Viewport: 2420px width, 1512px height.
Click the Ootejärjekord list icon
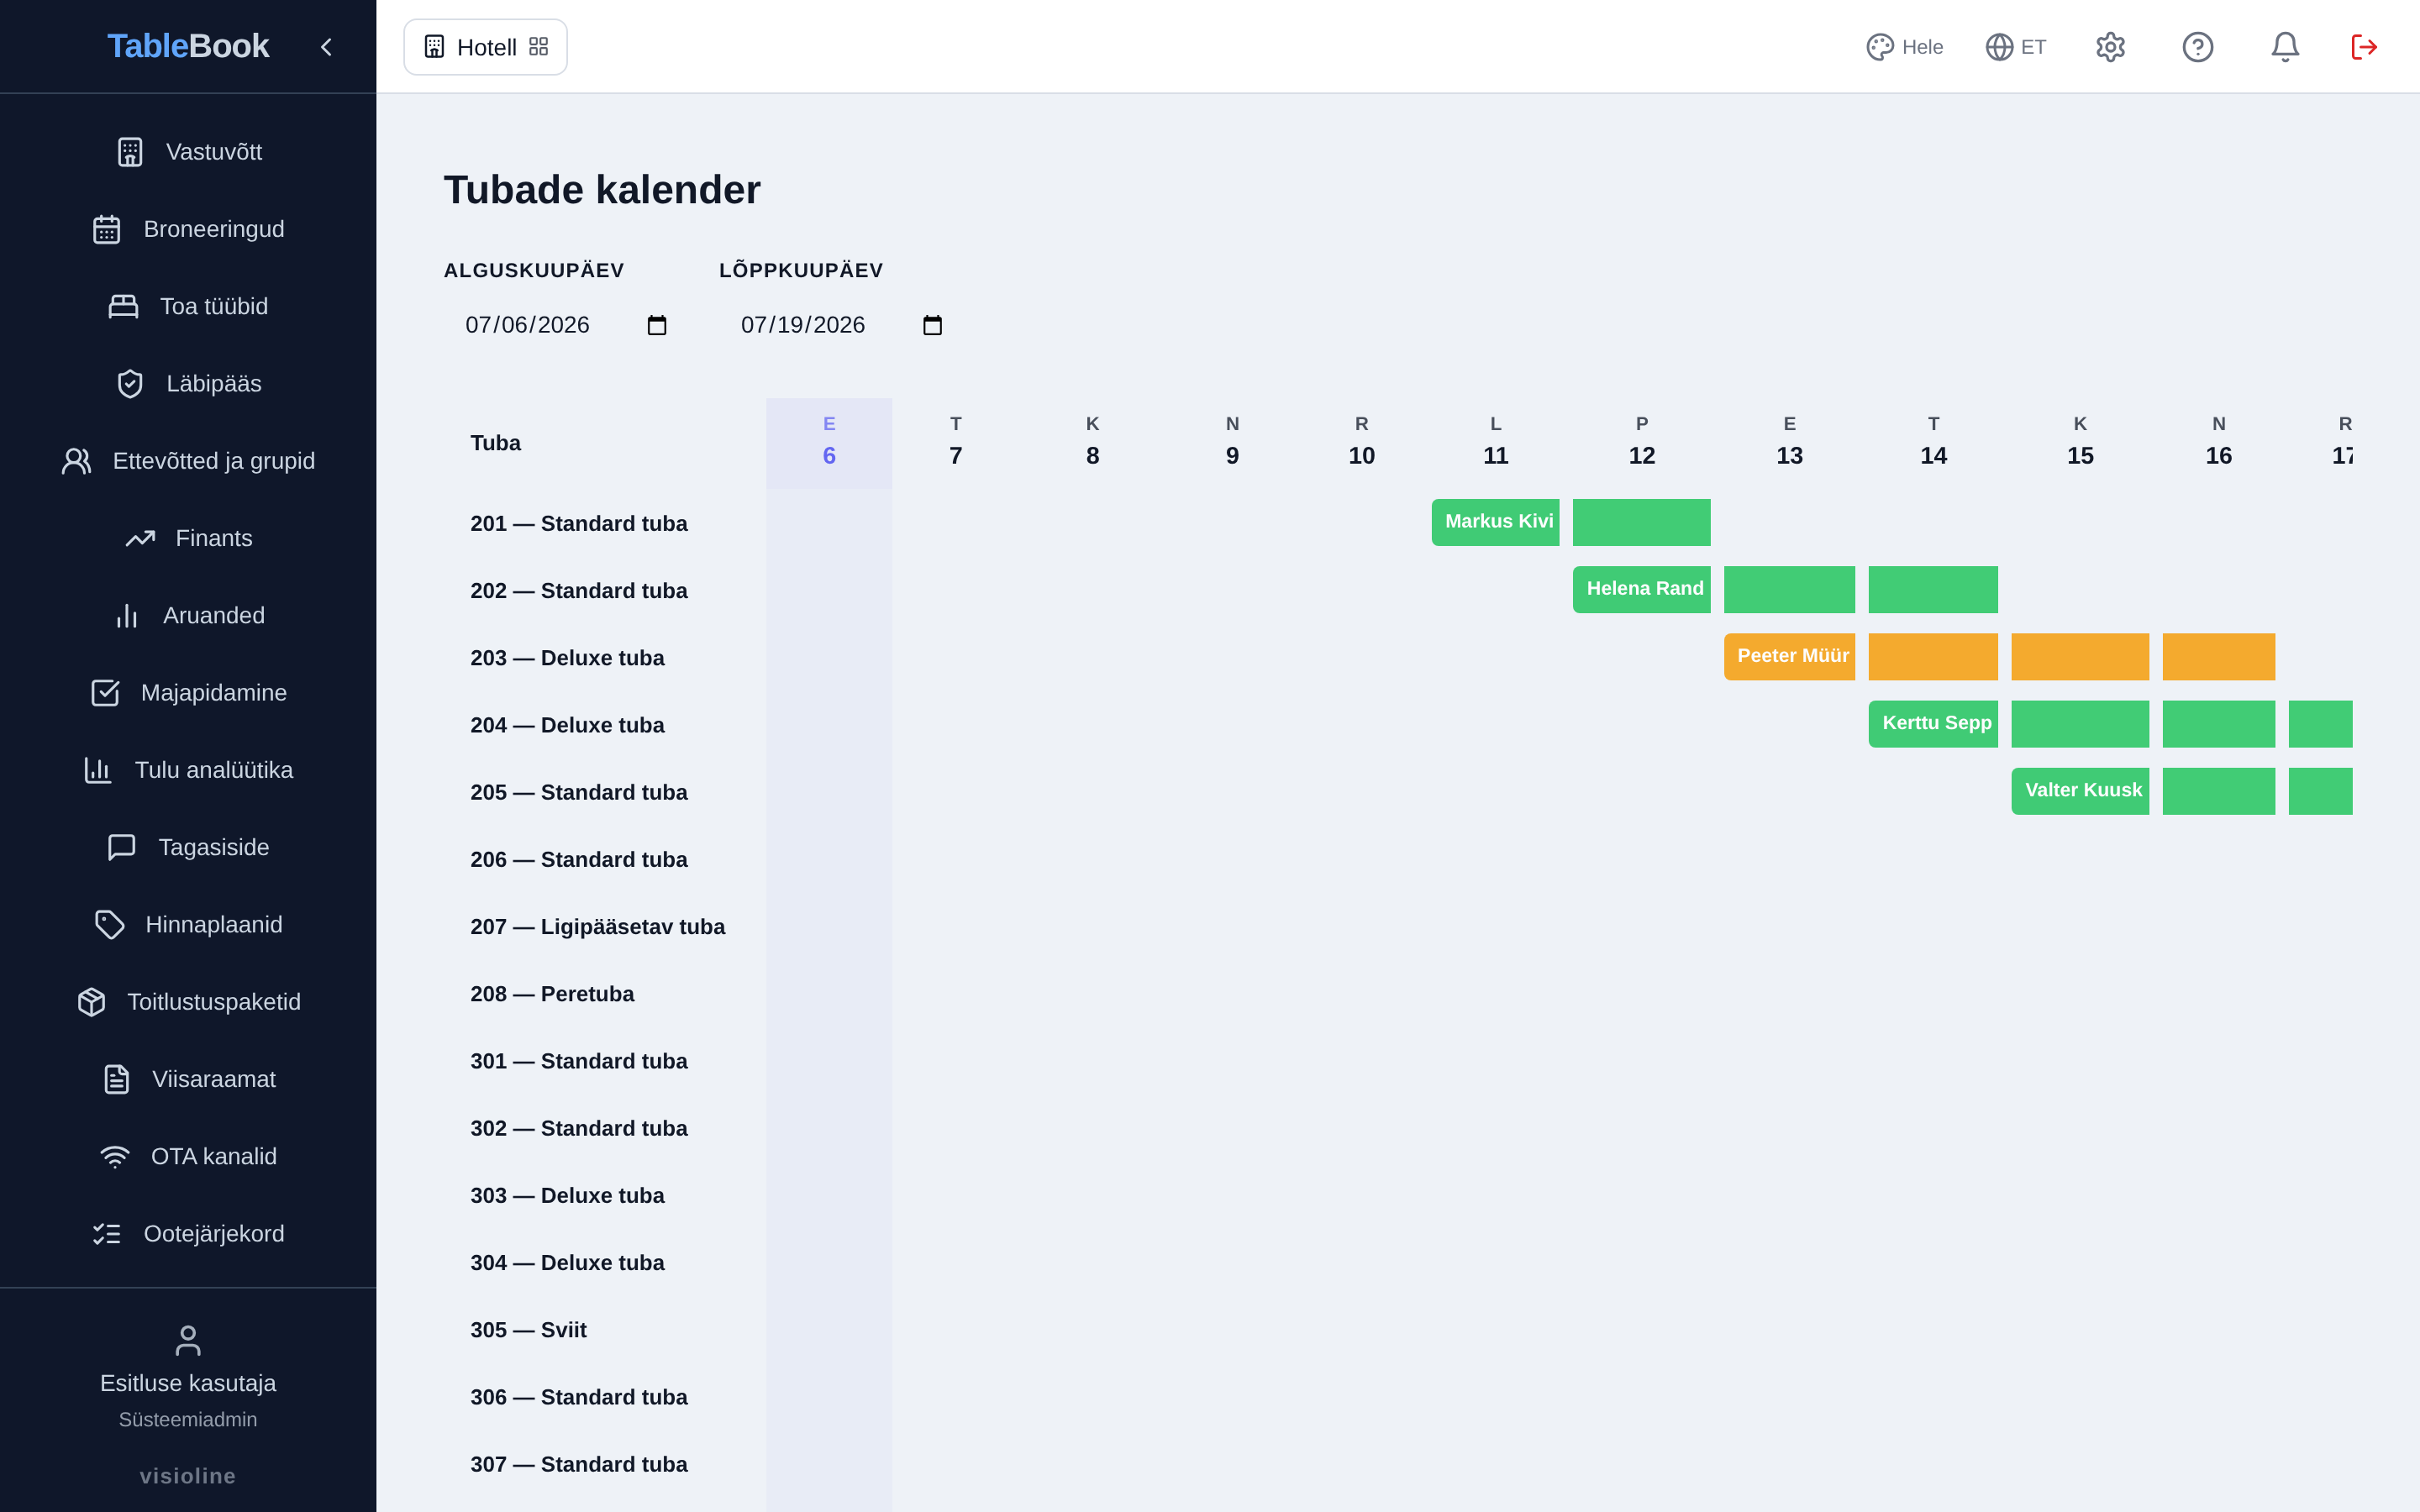point(107,1234)
